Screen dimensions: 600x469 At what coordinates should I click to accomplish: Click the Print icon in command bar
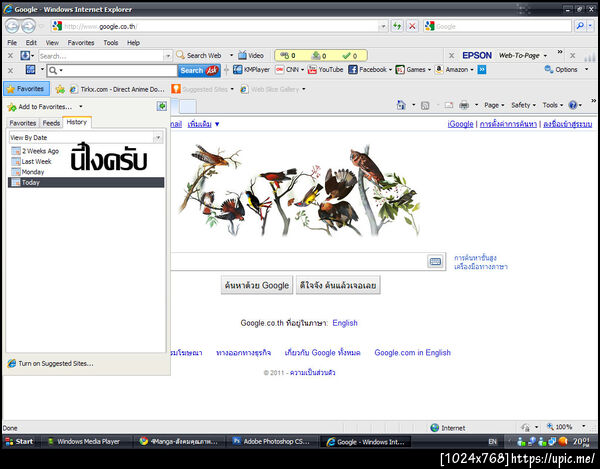(x=464, y=105)
